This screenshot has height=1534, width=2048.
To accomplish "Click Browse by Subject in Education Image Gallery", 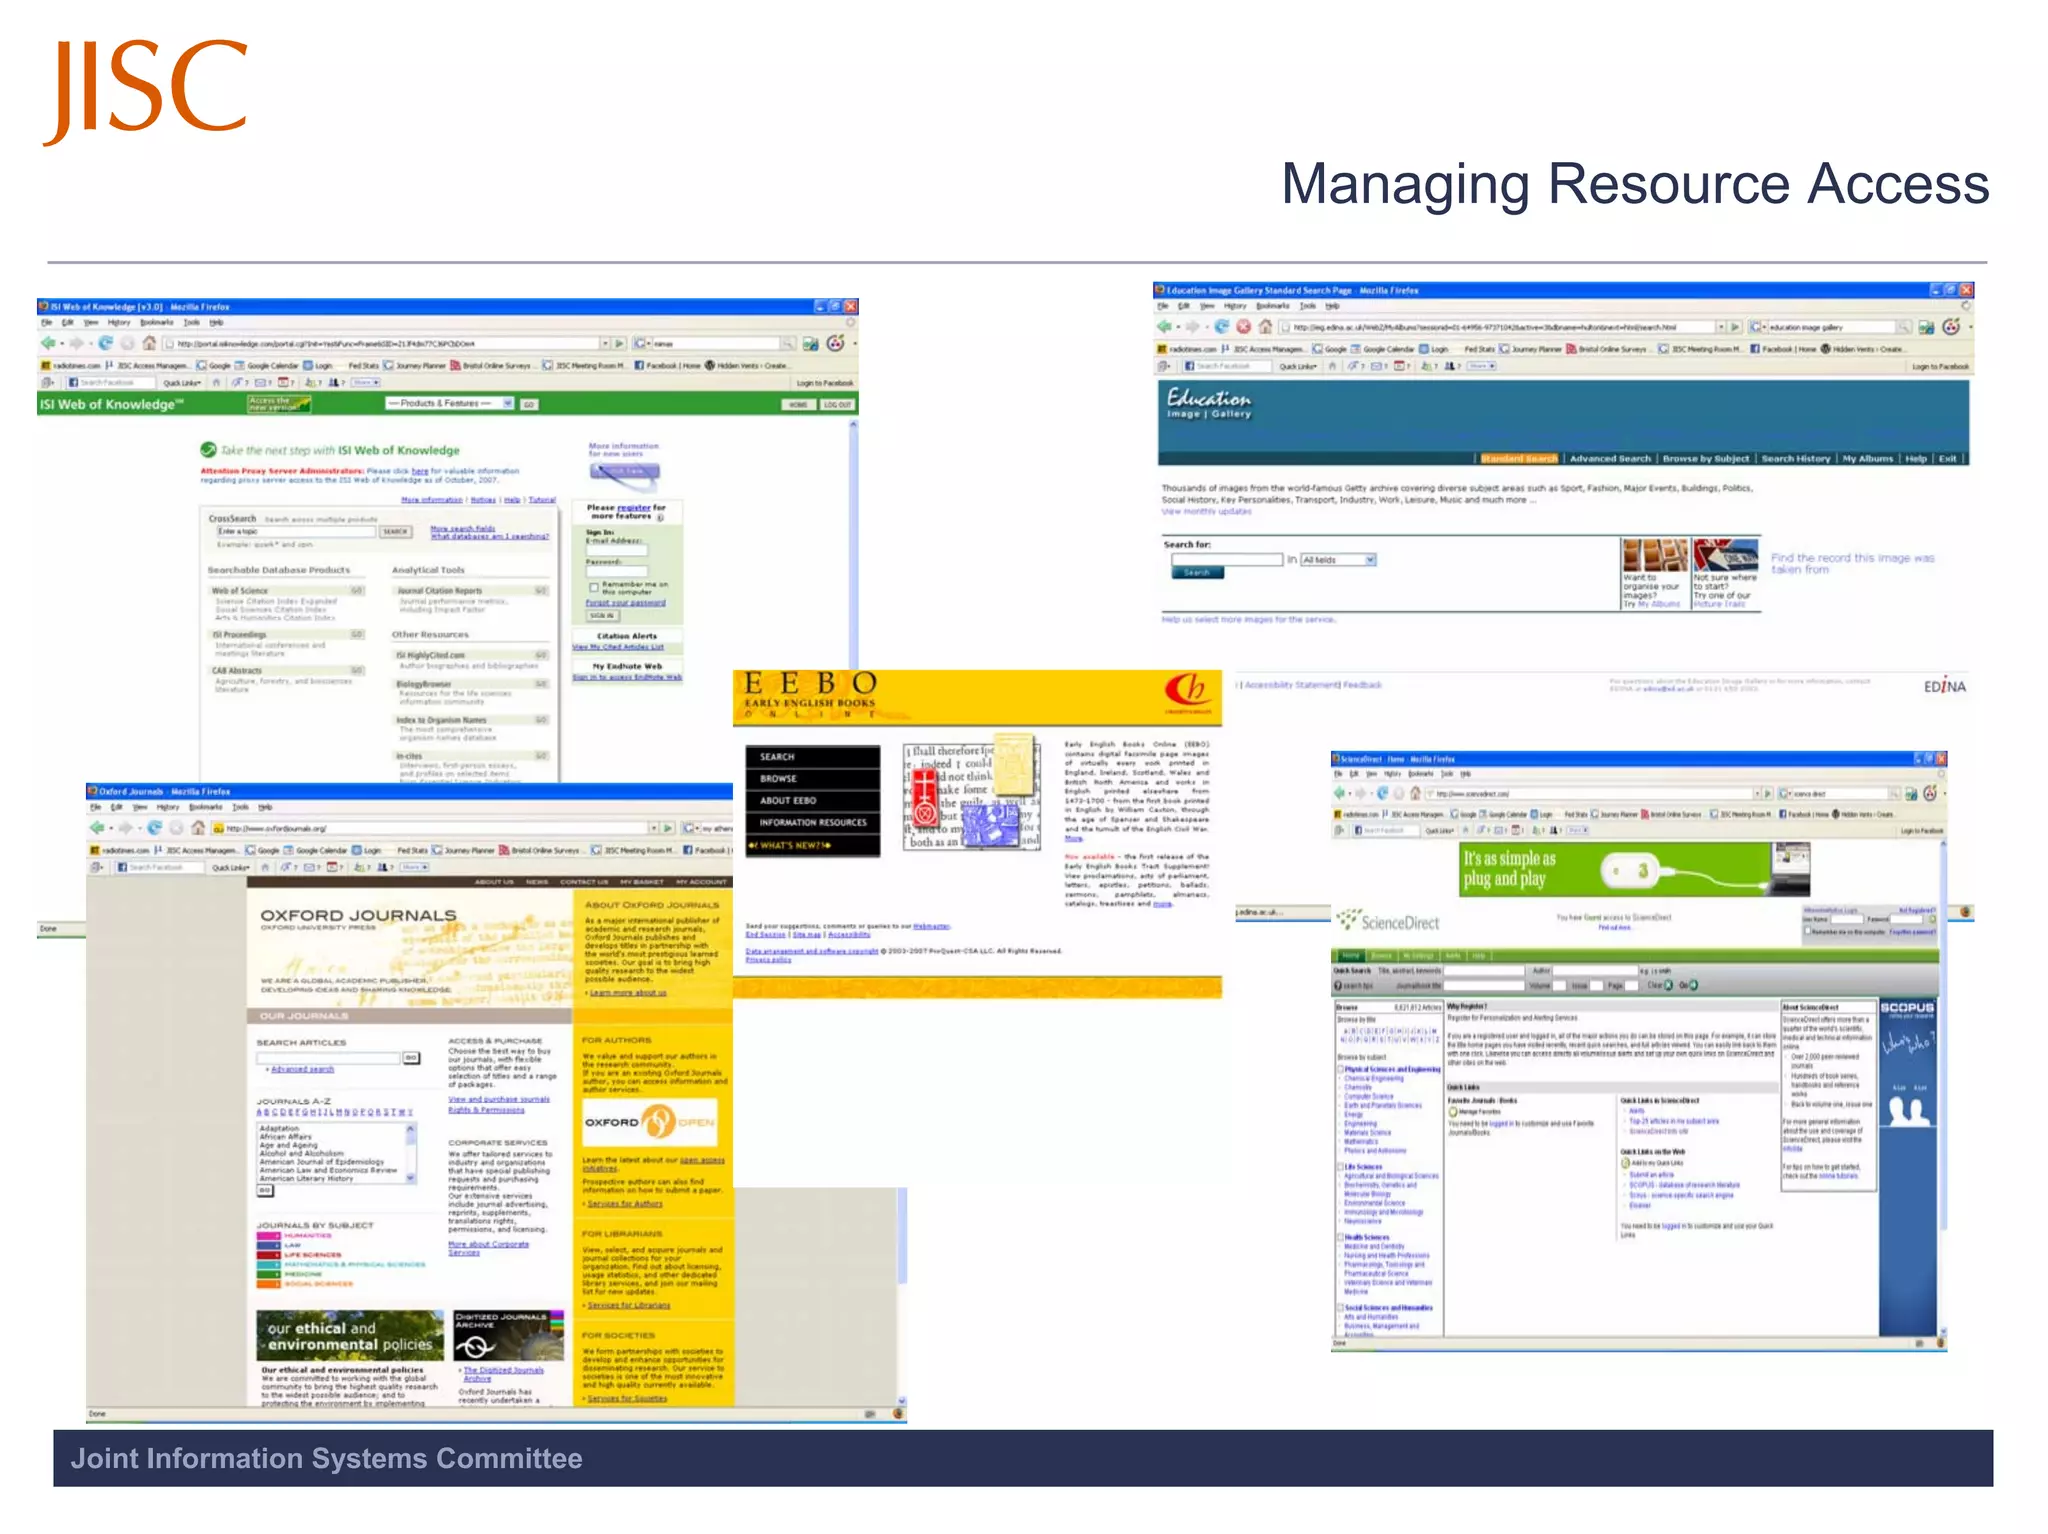I will pyautogui.click(x=1705, y=459).
